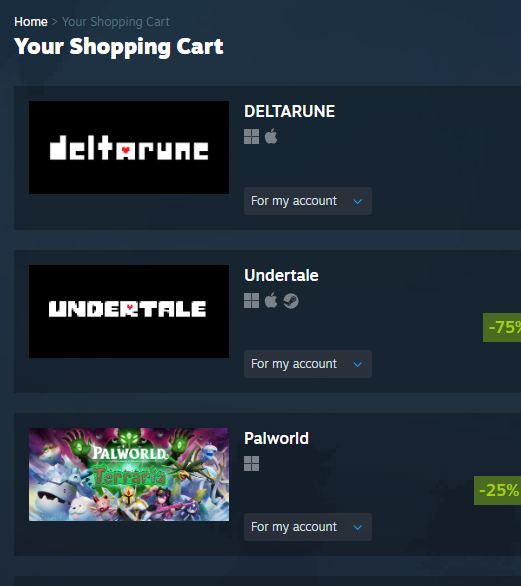This screenshot has width=521, height=586.
Task: Click the UNDERTALE logo thumbnail
Action: (x=129, y=311)
